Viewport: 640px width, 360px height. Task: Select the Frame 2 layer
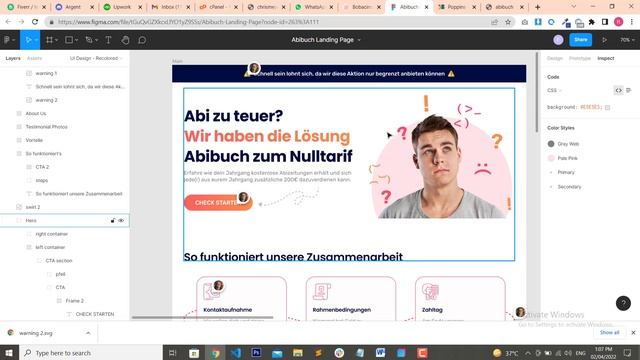[x=74, y=301]
